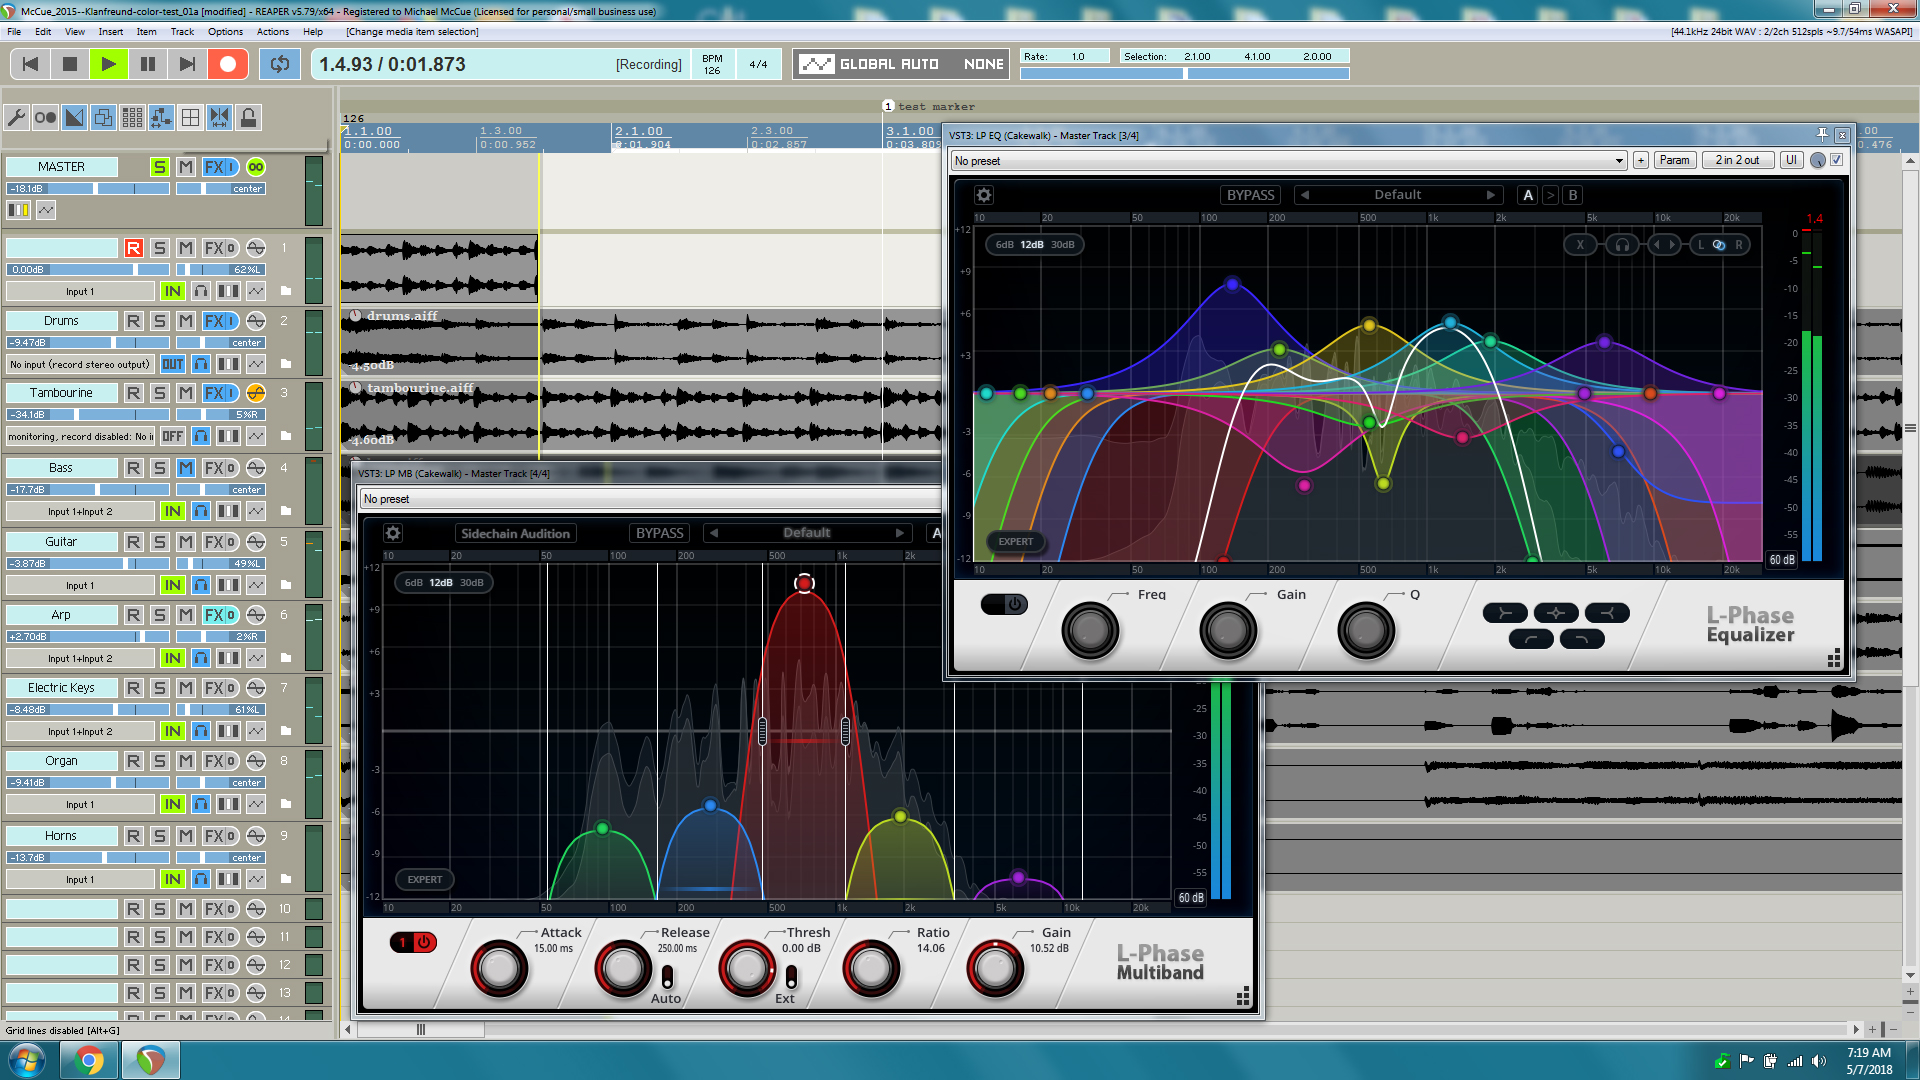This screenshot has height=1080, width=1920.
Task: Toggle the snap toolbar icon
Action: (219, 118)
